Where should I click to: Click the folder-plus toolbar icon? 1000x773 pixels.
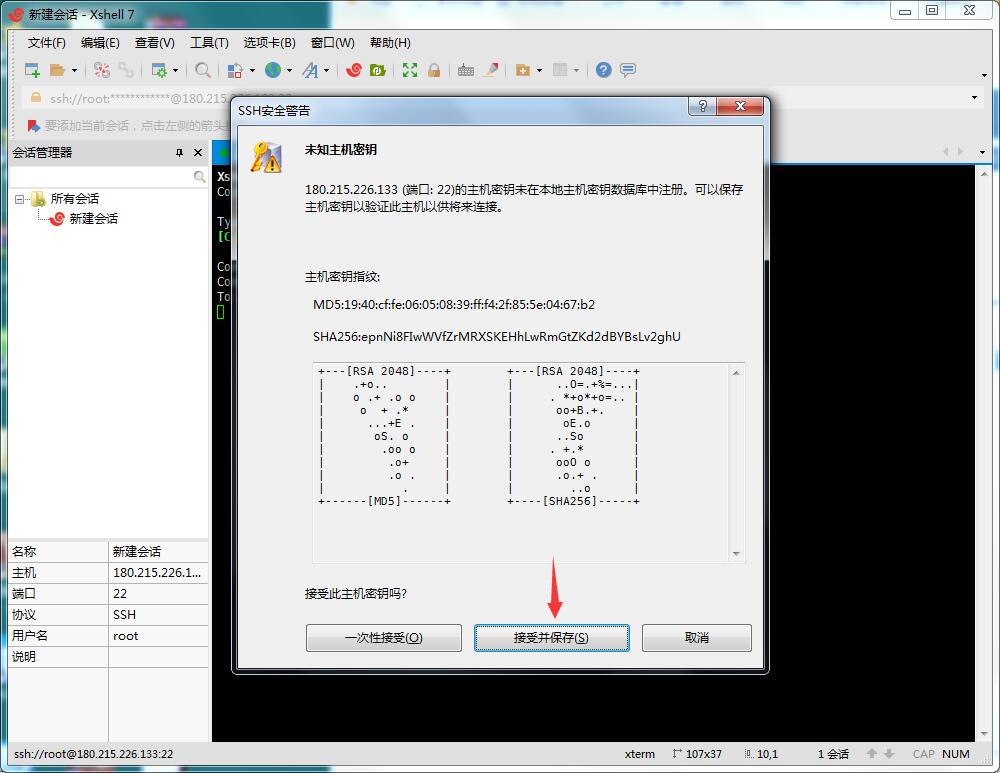523,70
